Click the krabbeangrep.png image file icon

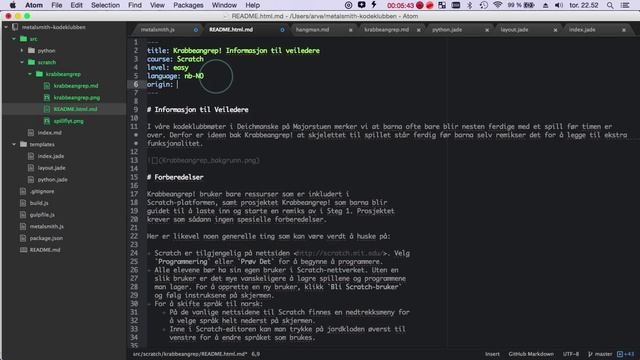(47, 98)
